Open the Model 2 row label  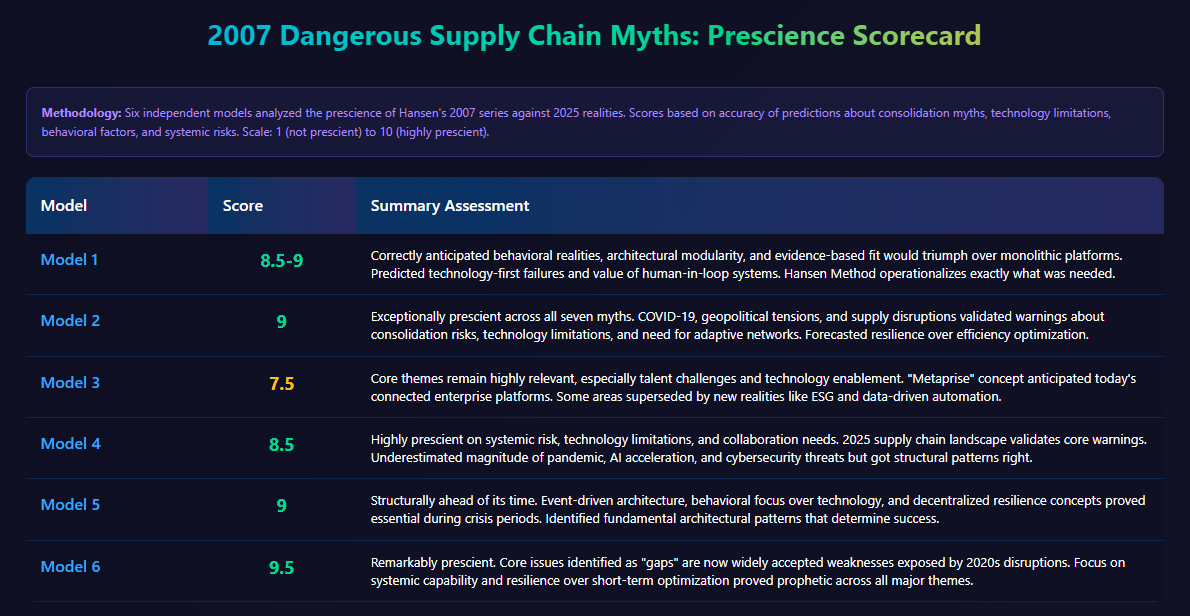tap(70, 321)
